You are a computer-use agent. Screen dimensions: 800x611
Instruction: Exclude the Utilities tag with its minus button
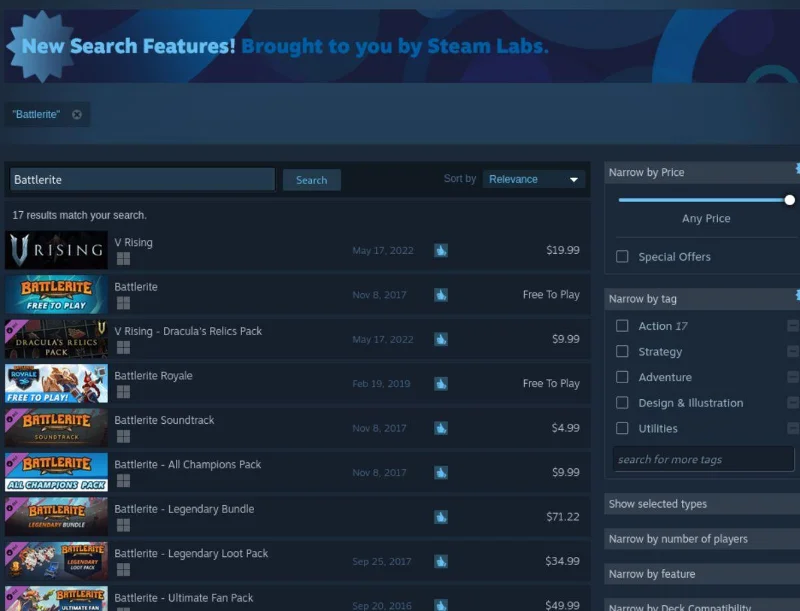tap(793, 427)
